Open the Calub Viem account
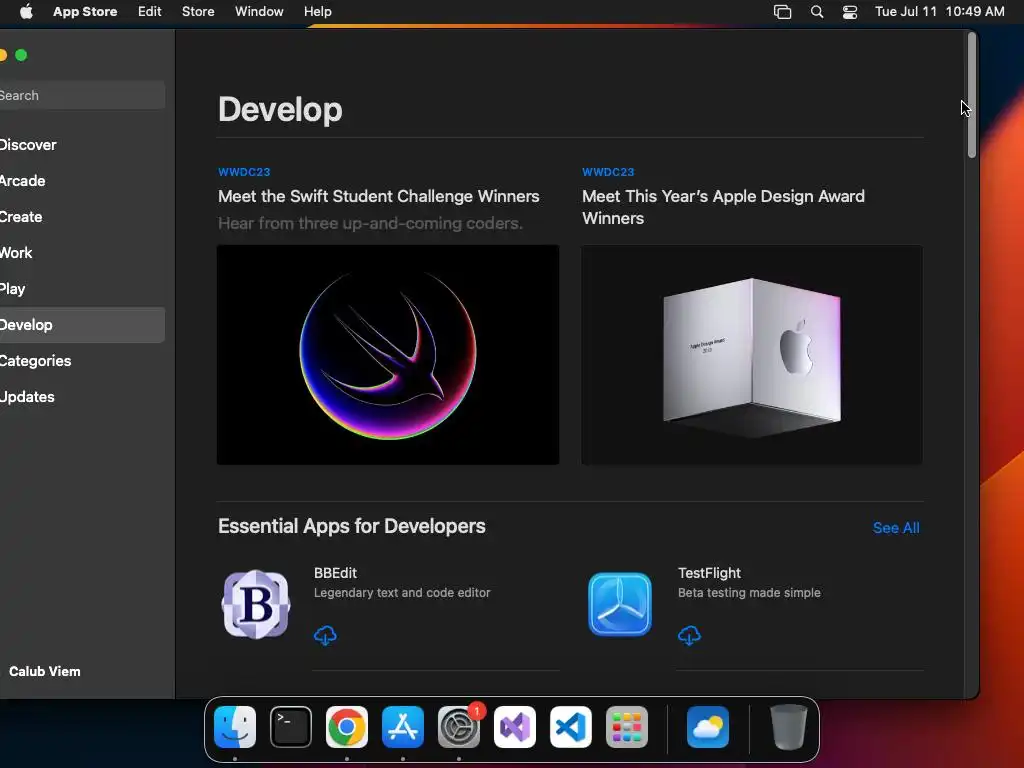Viewport: 1024px width, 768px height. coord(44,671)
